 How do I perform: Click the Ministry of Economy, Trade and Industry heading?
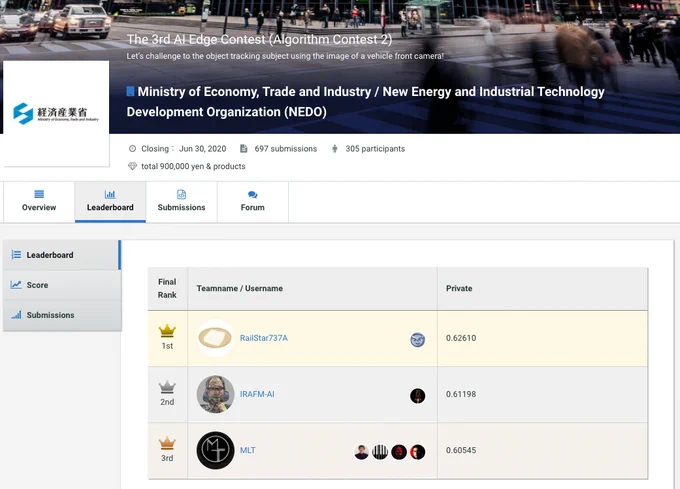(x=365, y=102)
